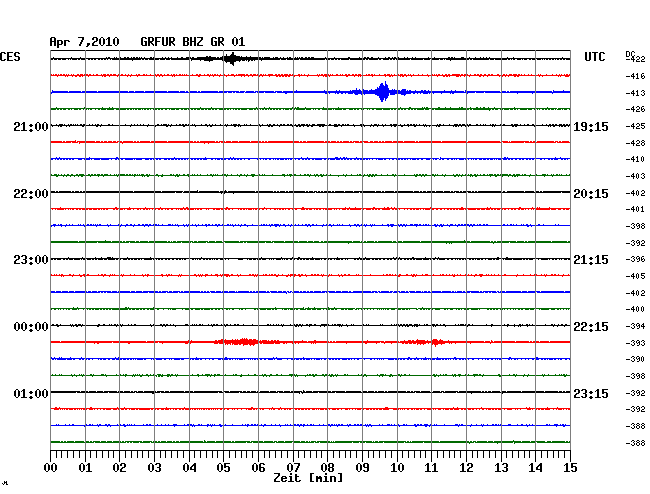Click the Zeit [min] axis title
Image resolution: width=650 pixels, height=494 pixels.
308,478
